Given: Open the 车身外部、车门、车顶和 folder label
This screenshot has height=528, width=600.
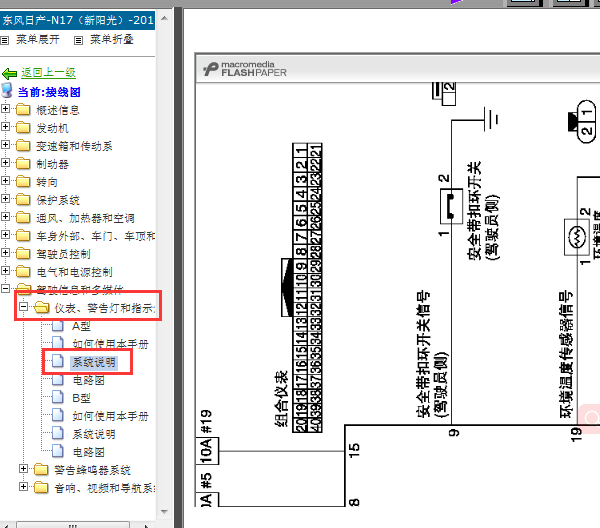Looking at the screenshot, I should point(96,236).
